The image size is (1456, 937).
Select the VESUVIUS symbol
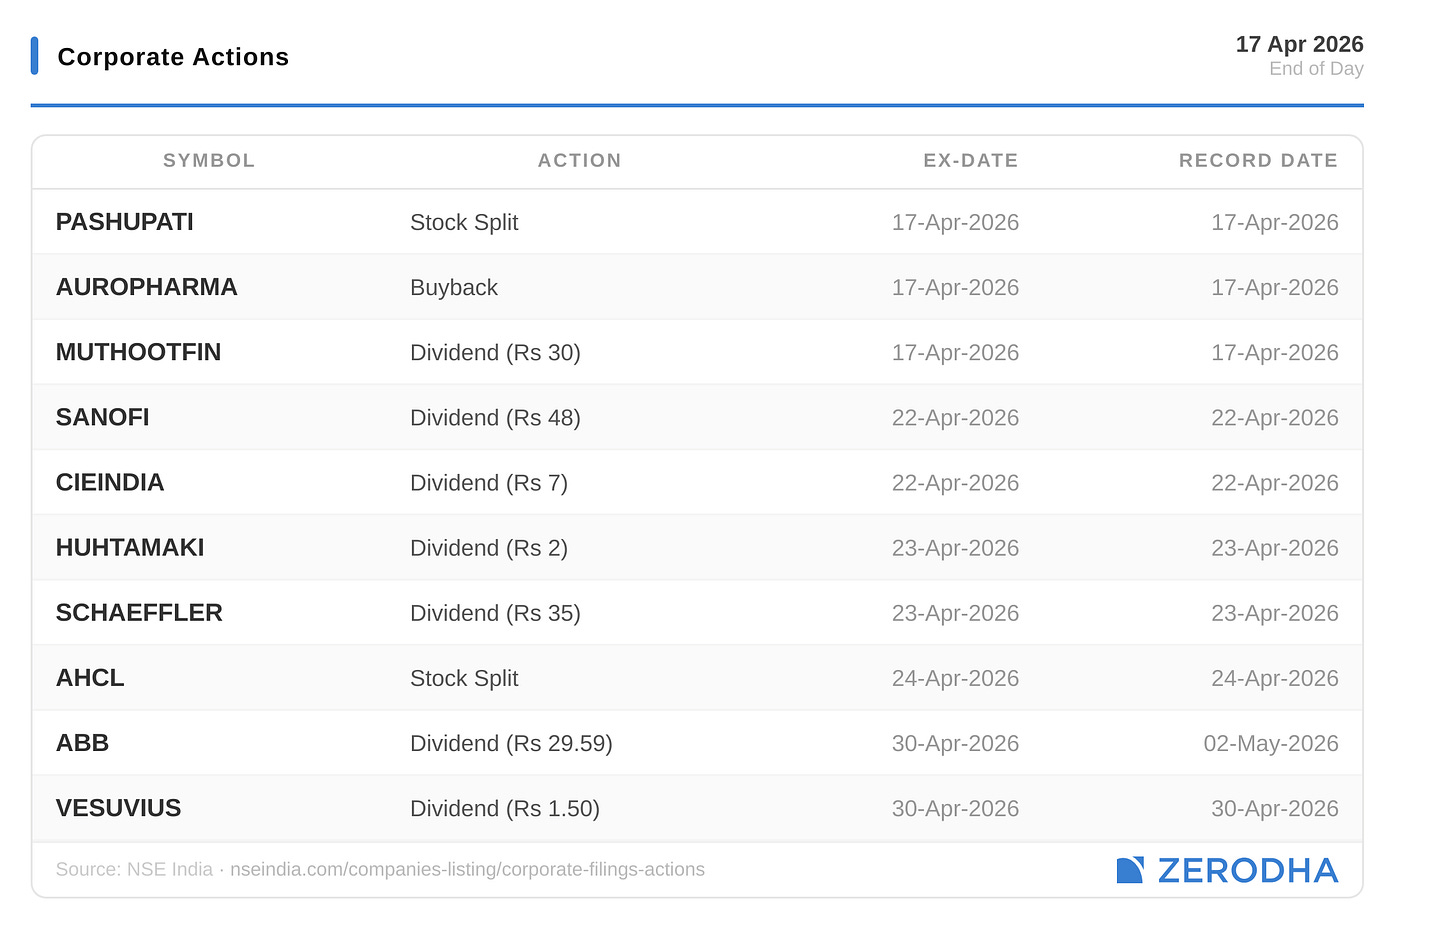[119, 808]
